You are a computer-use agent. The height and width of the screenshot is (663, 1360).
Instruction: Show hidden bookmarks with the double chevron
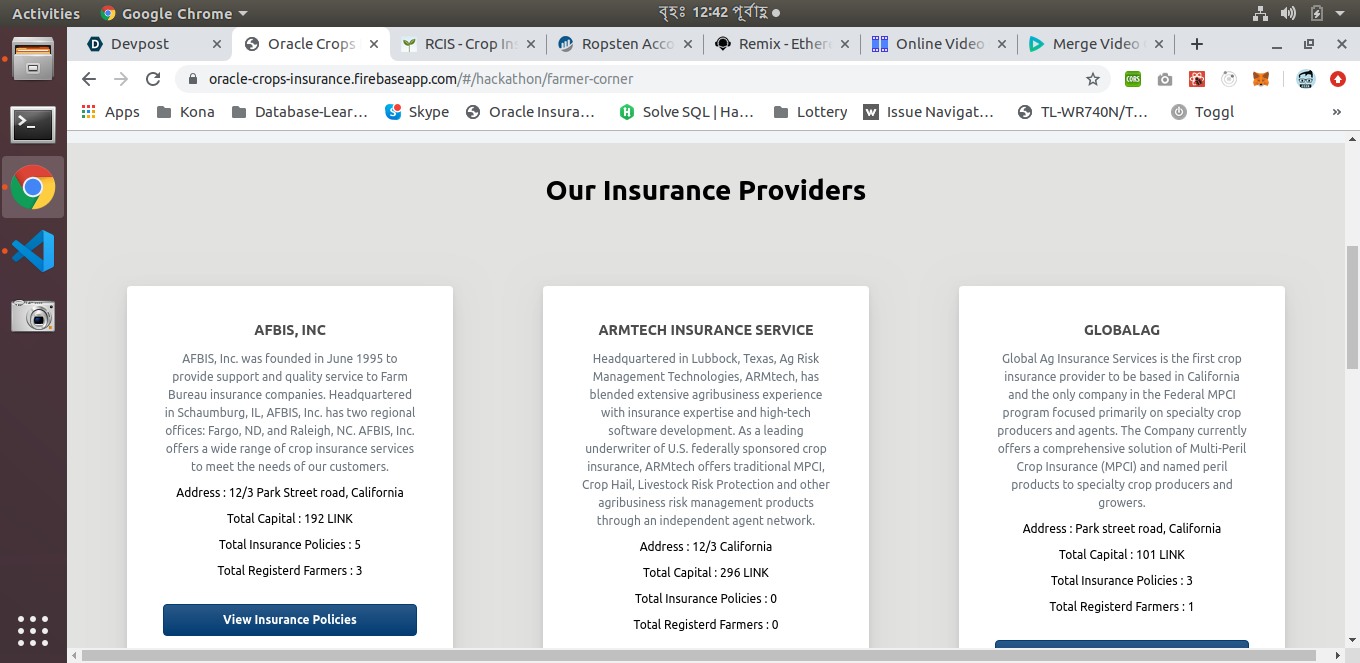1337,112
